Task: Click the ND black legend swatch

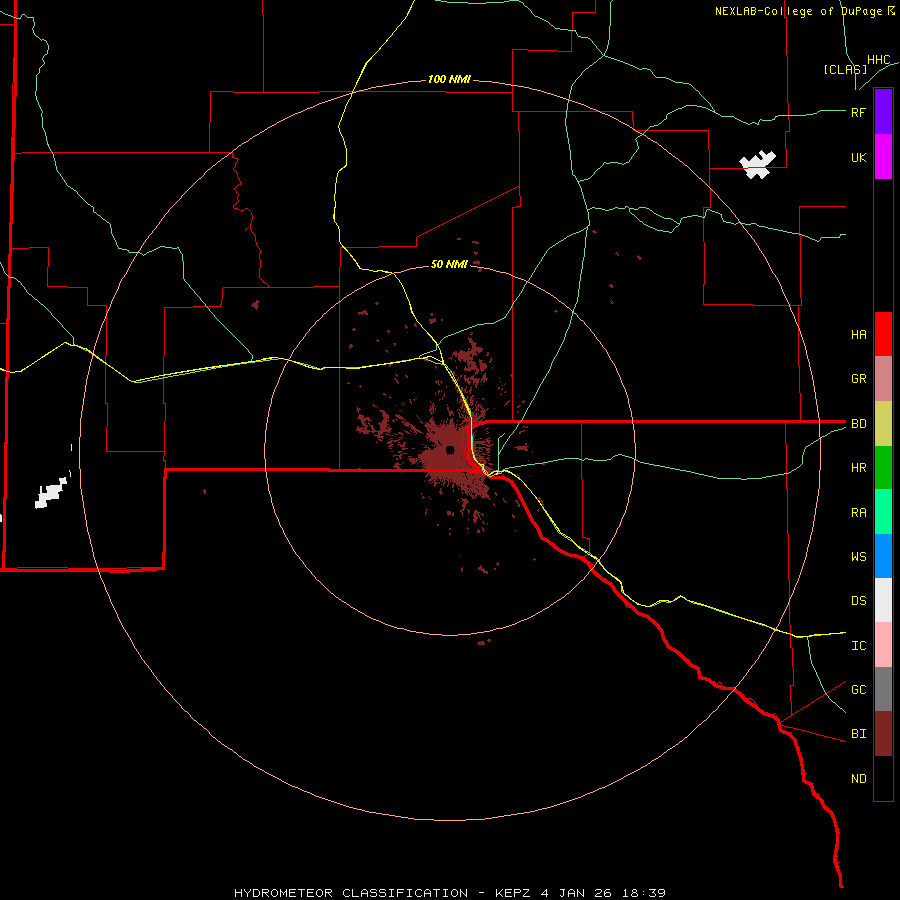Action: 883,778
